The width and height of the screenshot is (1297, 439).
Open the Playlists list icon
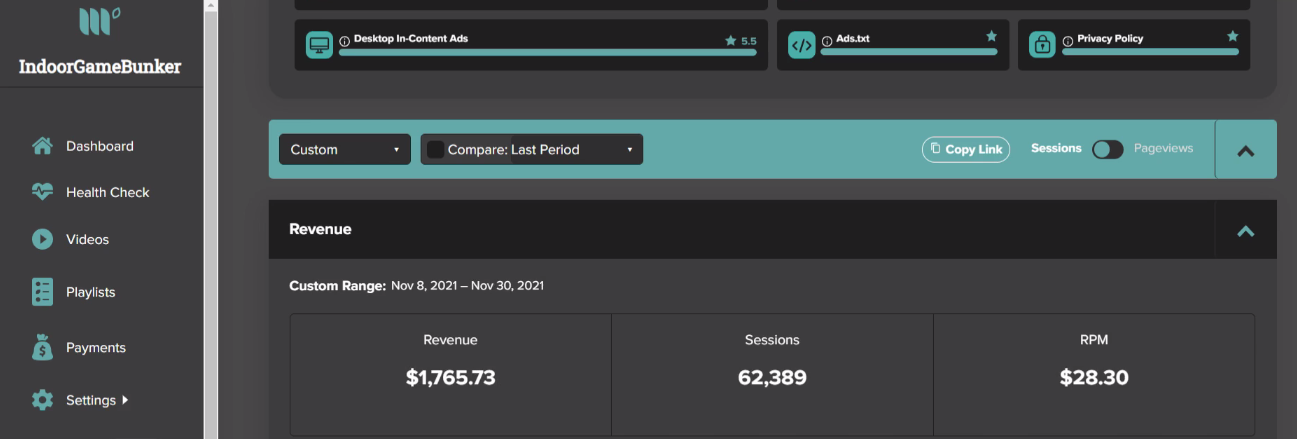tap(42, 292)
